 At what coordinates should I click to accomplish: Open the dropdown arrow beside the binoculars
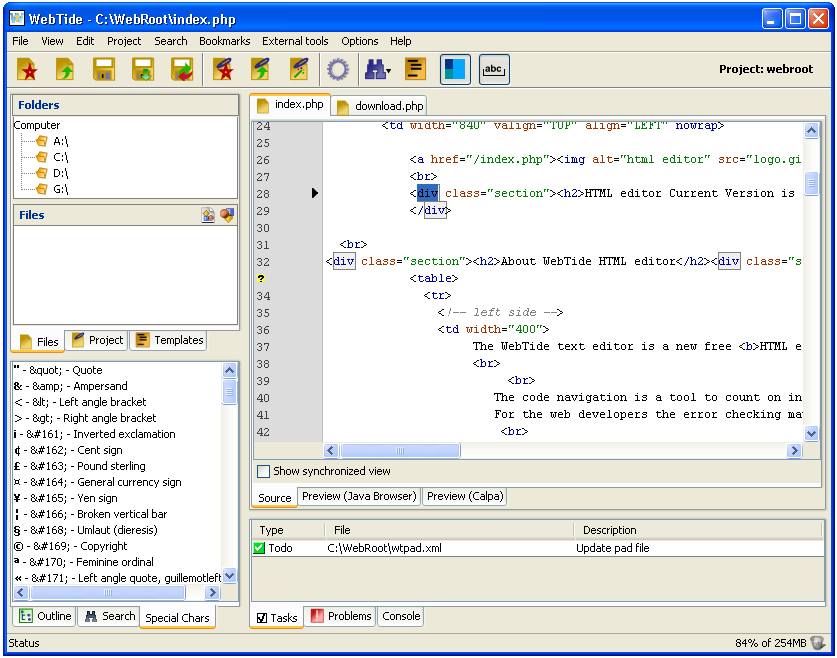[389, 71]
